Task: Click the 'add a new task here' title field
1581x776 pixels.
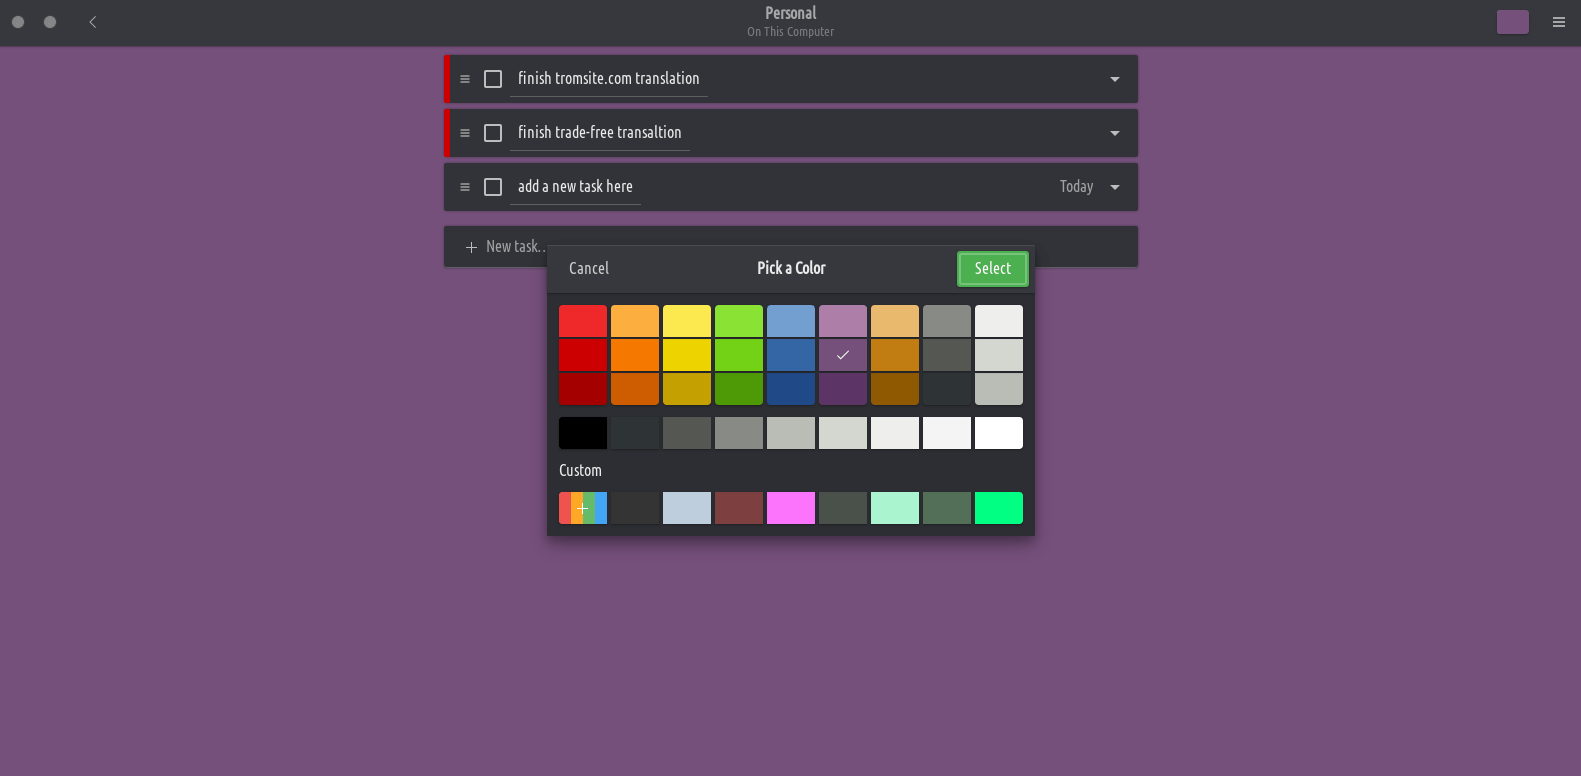Action: point(575,187)
